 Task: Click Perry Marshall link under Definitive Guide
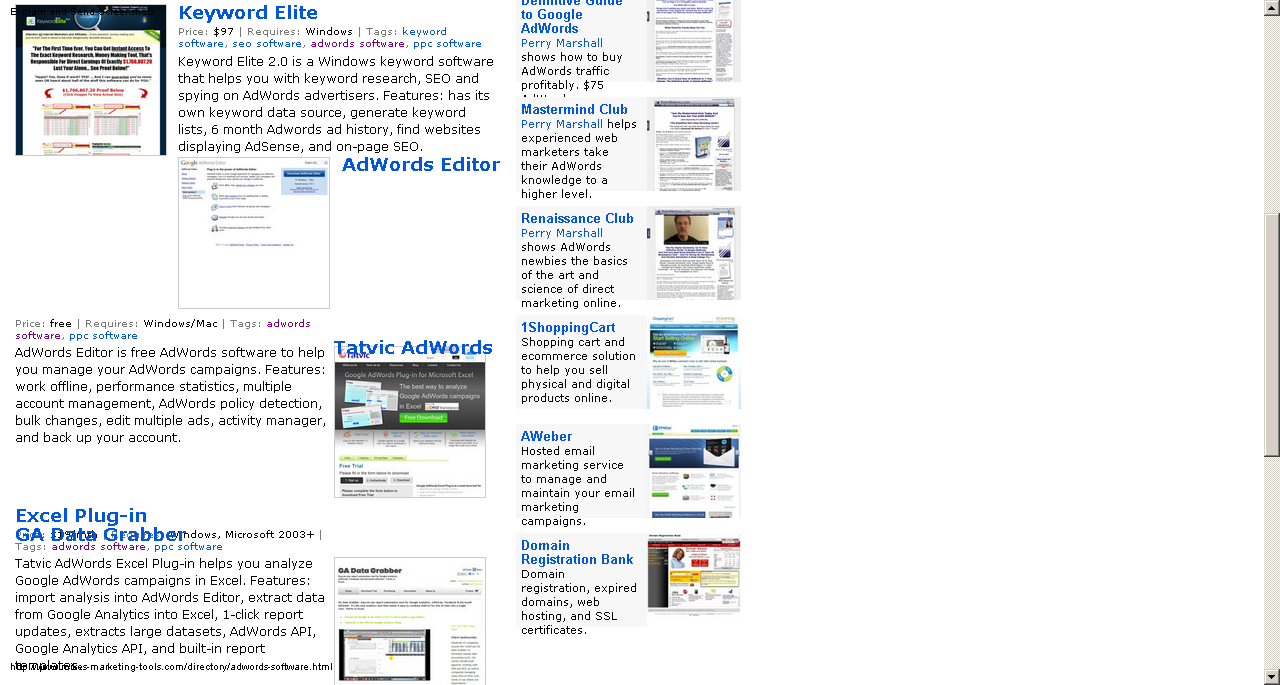click(562, 43)
